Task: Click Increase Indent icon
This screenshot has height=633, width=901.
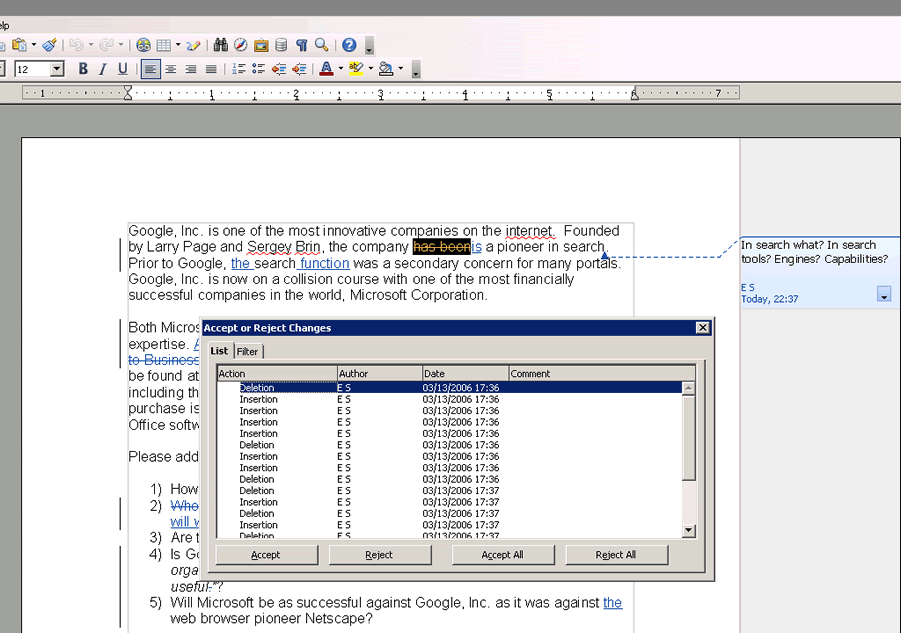Action: click(299, 69)
